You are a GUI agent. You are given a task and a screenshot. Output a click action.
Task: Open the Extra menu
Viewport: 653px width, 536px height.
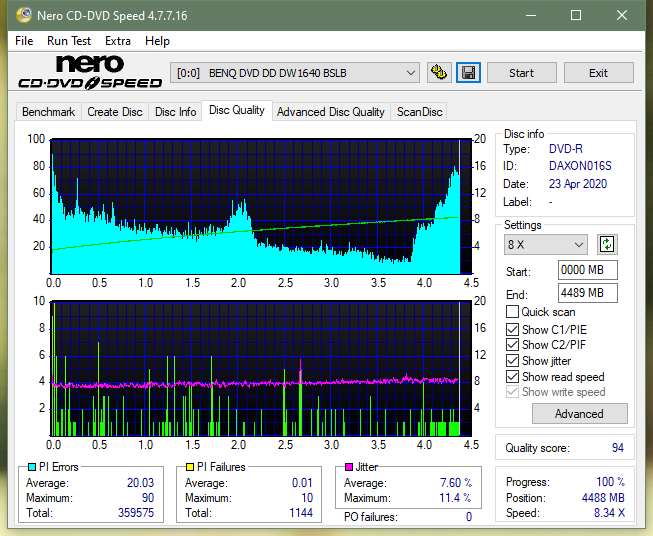[x=118, y=41]
